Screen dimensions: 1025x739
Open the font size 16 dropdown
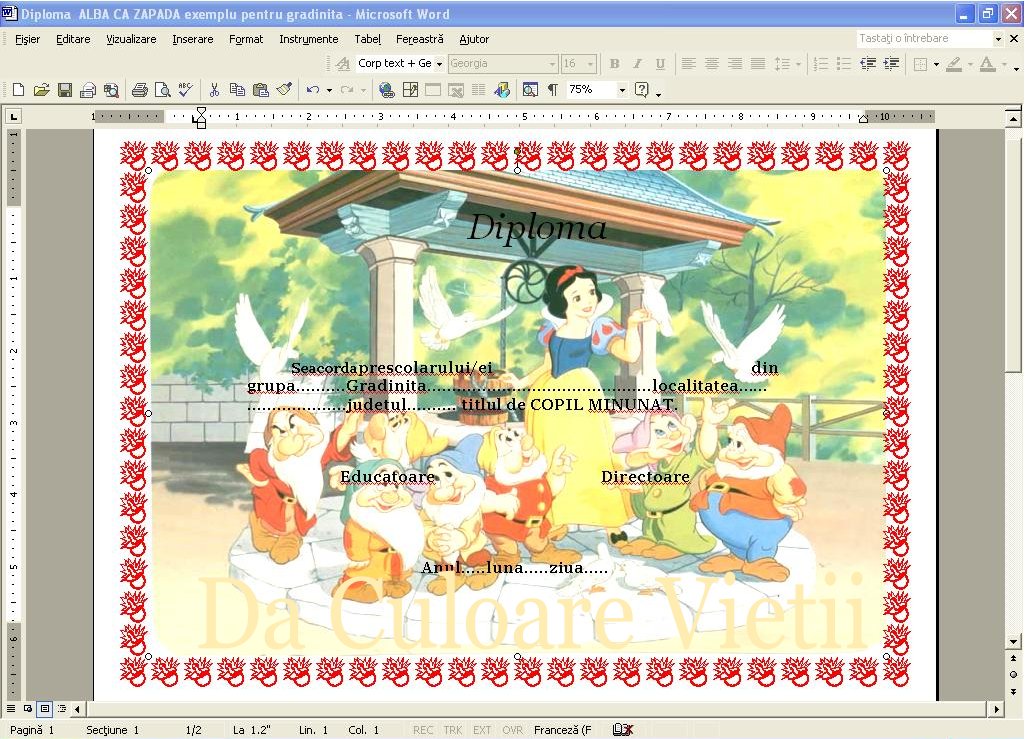[x=591, y=63]
